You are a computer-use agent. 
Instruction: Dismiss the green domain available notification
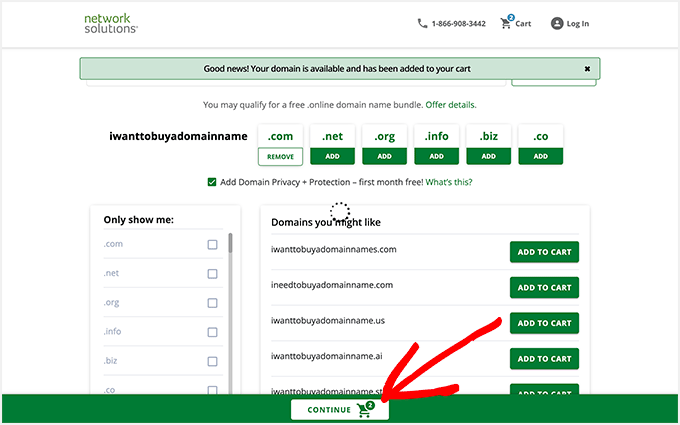(587, 69)
